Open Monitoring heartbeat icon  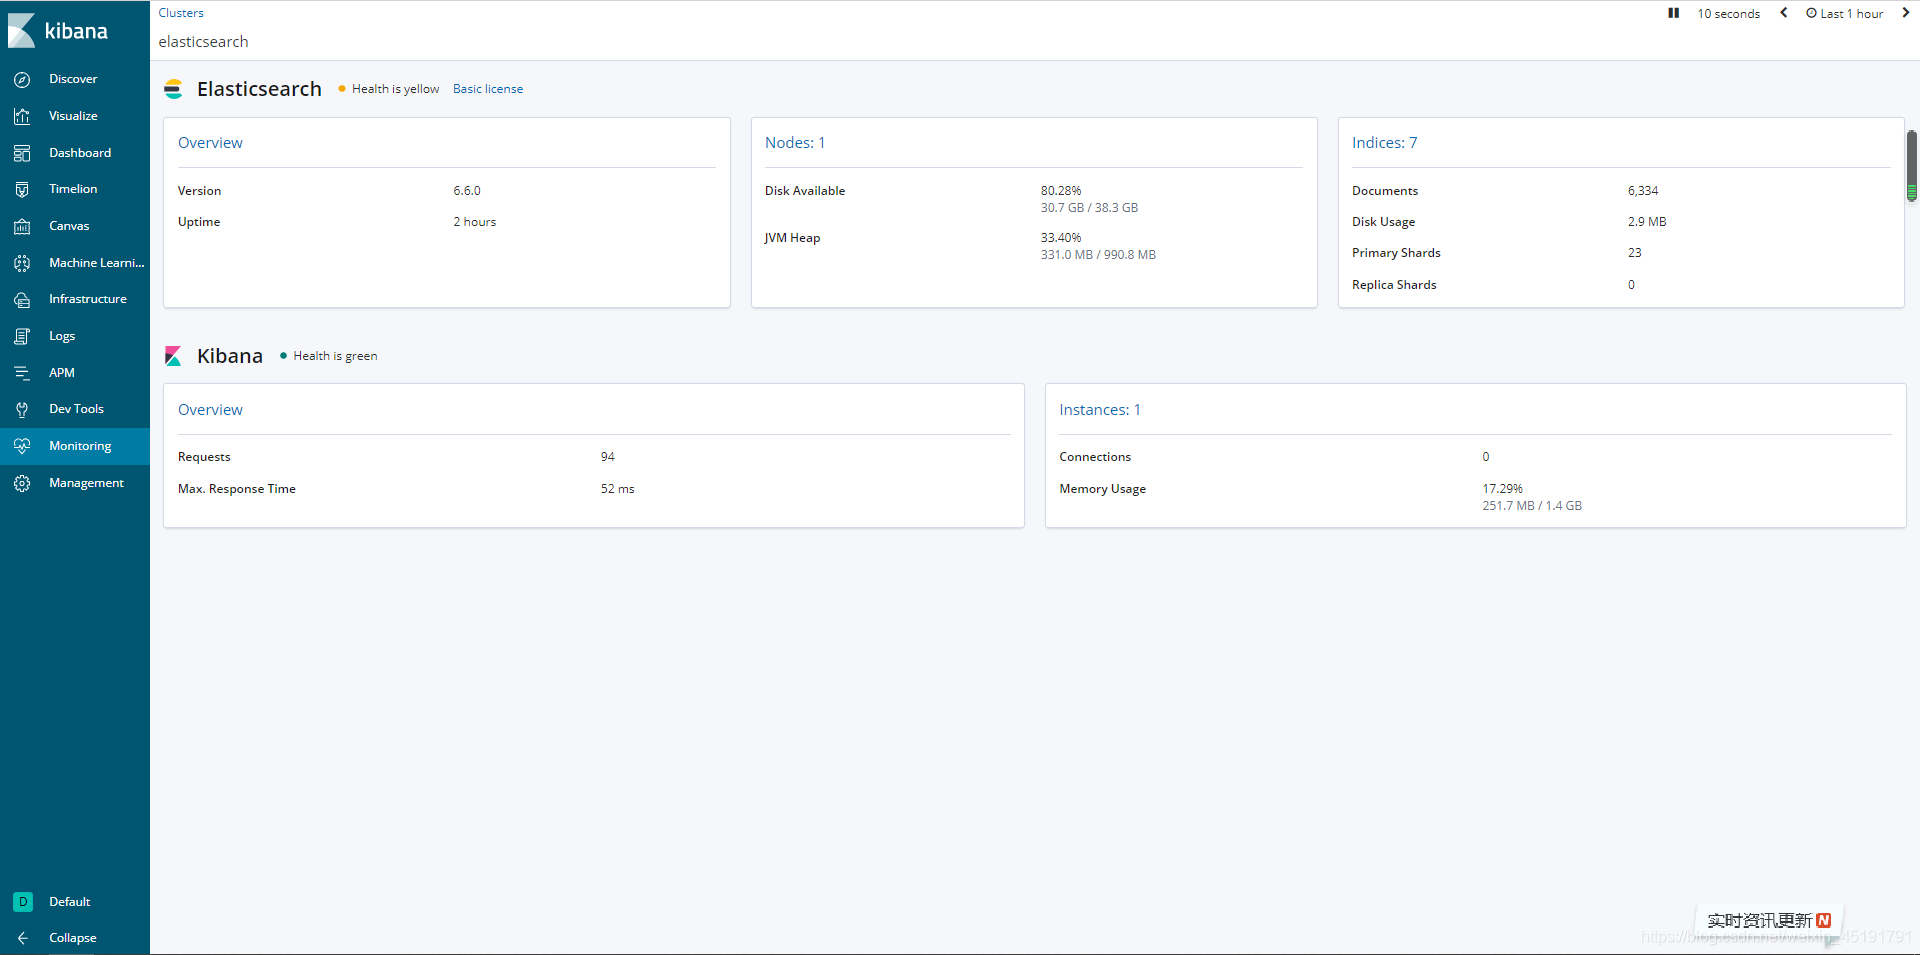(x=22, y=446)
